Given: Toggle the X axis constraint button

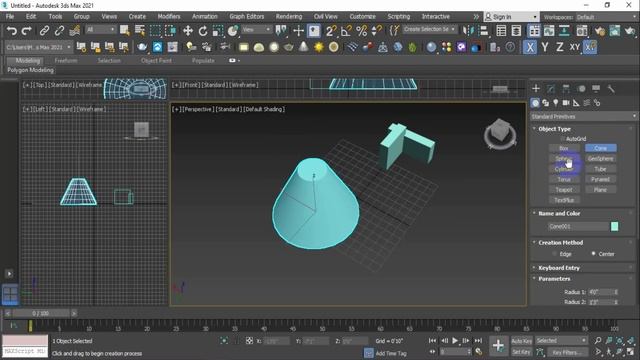Looking at the screenshot, I should coord(530,47).
